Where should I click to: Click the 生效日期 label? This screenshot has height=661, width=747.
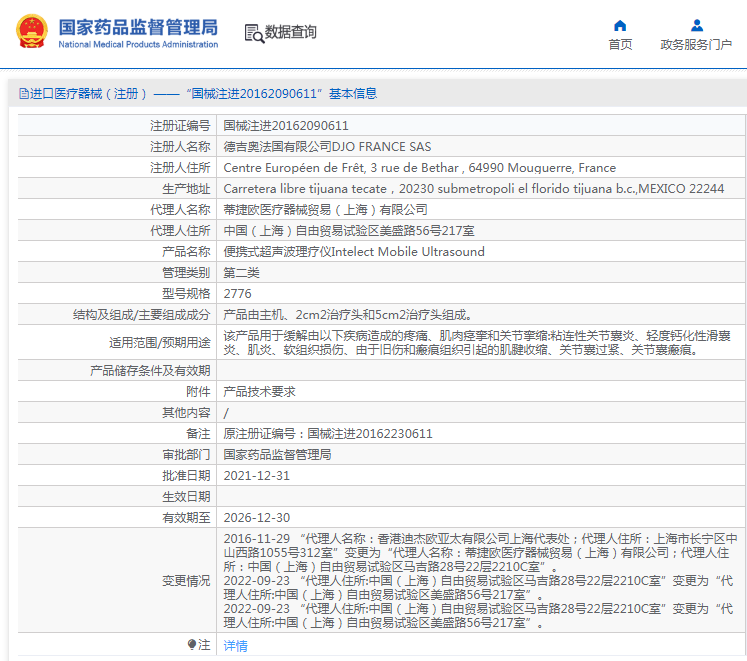point(186,497)
